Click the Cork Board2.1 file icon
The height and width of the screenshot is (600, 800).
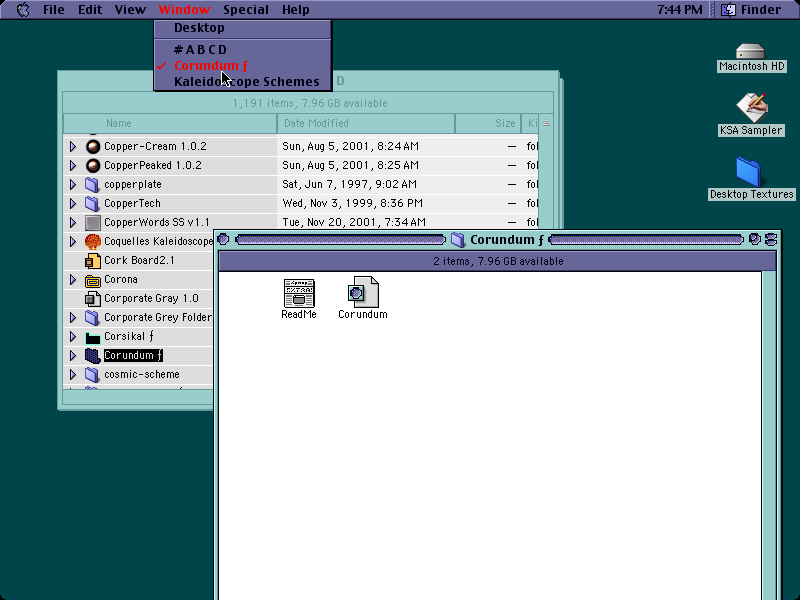[92, 261]
